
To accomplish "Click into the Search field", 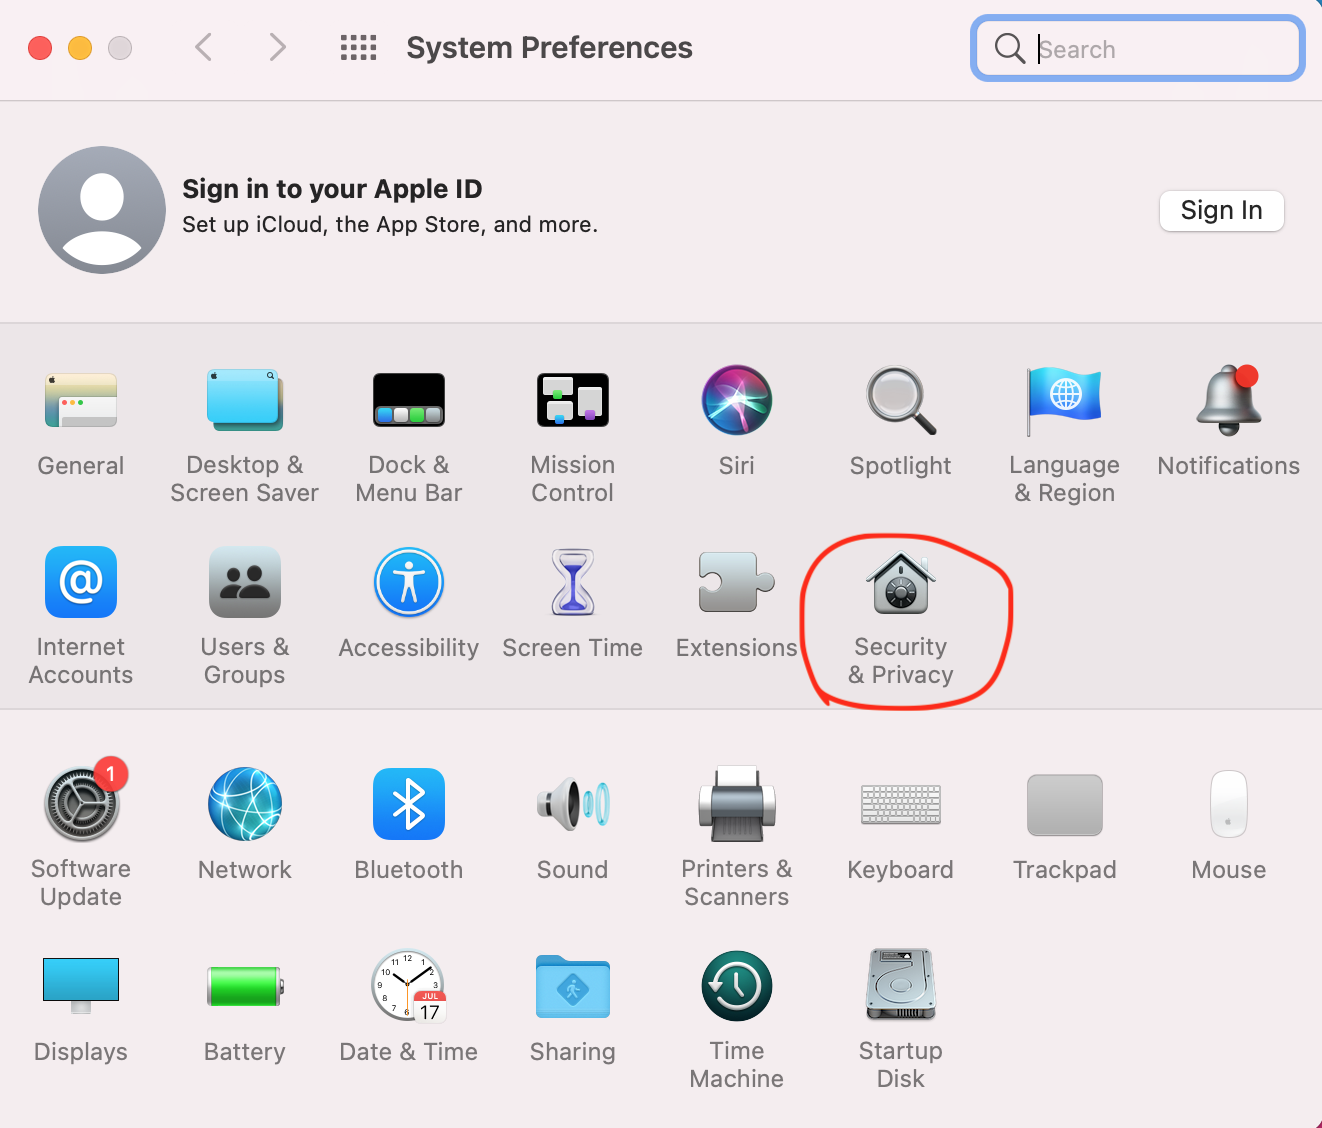I will click(1150, 49).
